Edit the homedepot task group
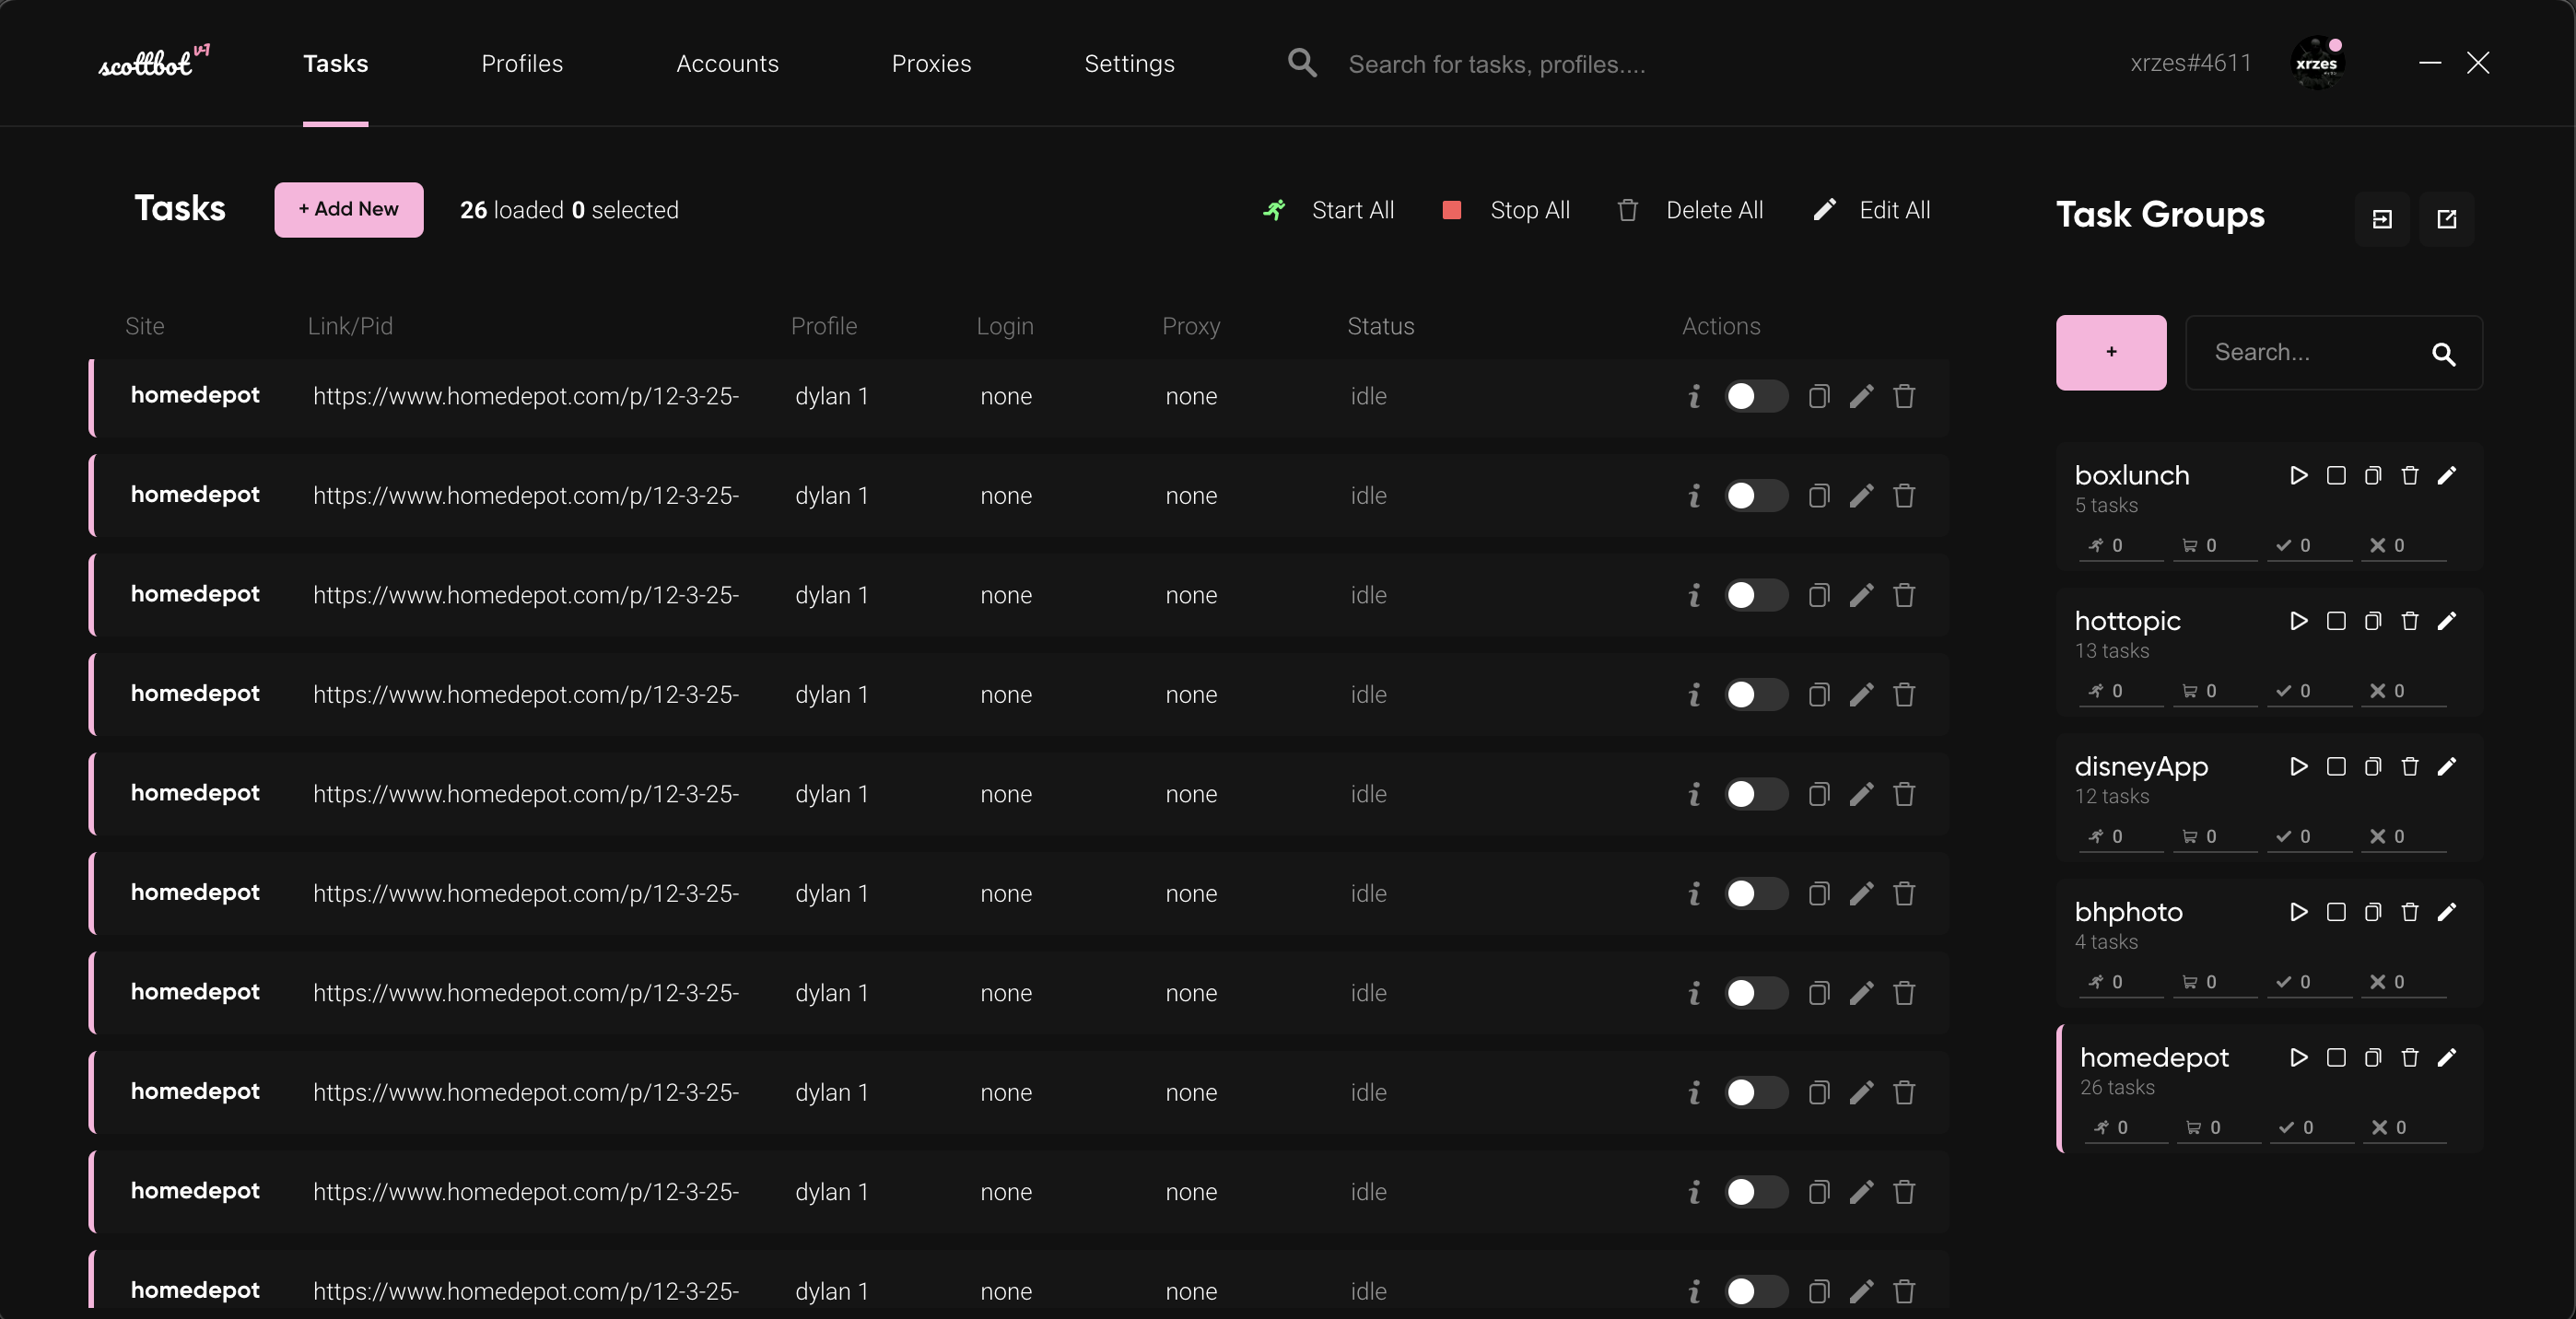The height and width of the screenshot is (1319, 2576). [2448, 1058]
